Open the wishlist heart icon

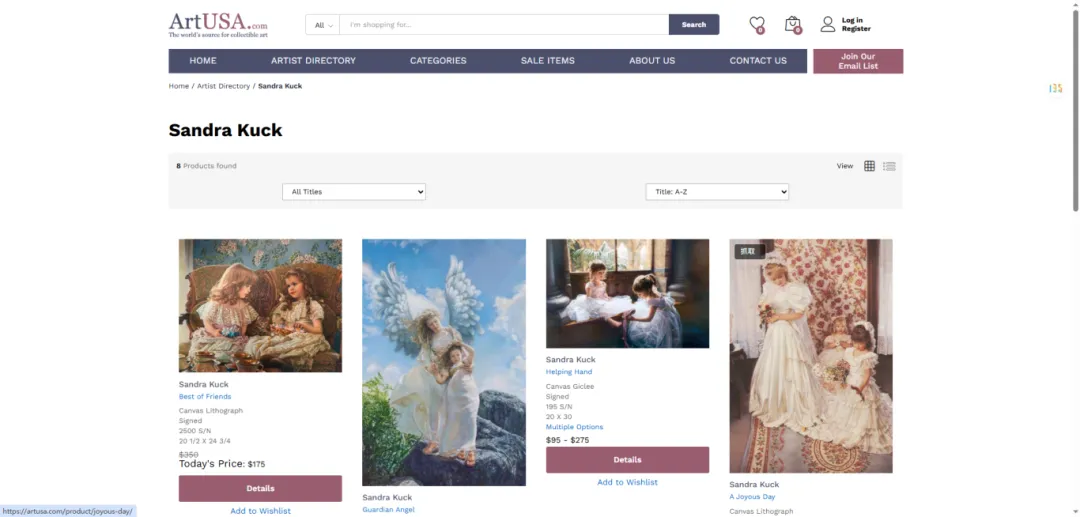click(x=757, y=25)
